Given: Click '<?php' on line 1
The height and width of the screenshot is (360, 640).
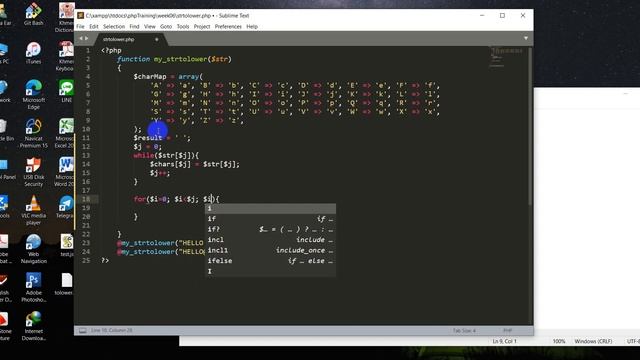Looking at the screenshot, I should tap(111, 51).
